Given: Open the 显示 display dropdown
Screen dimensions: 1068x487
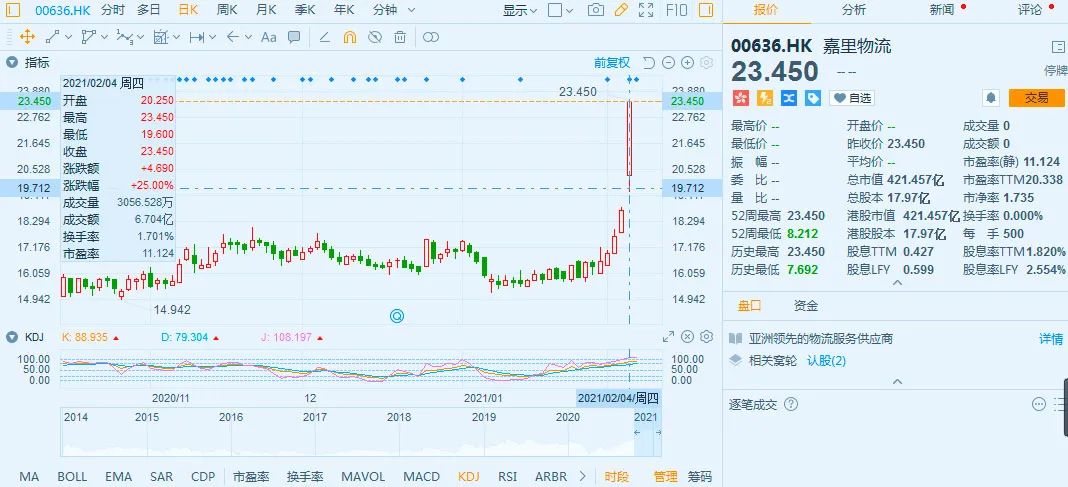Looking at the screenshot, I should [520, 10].
